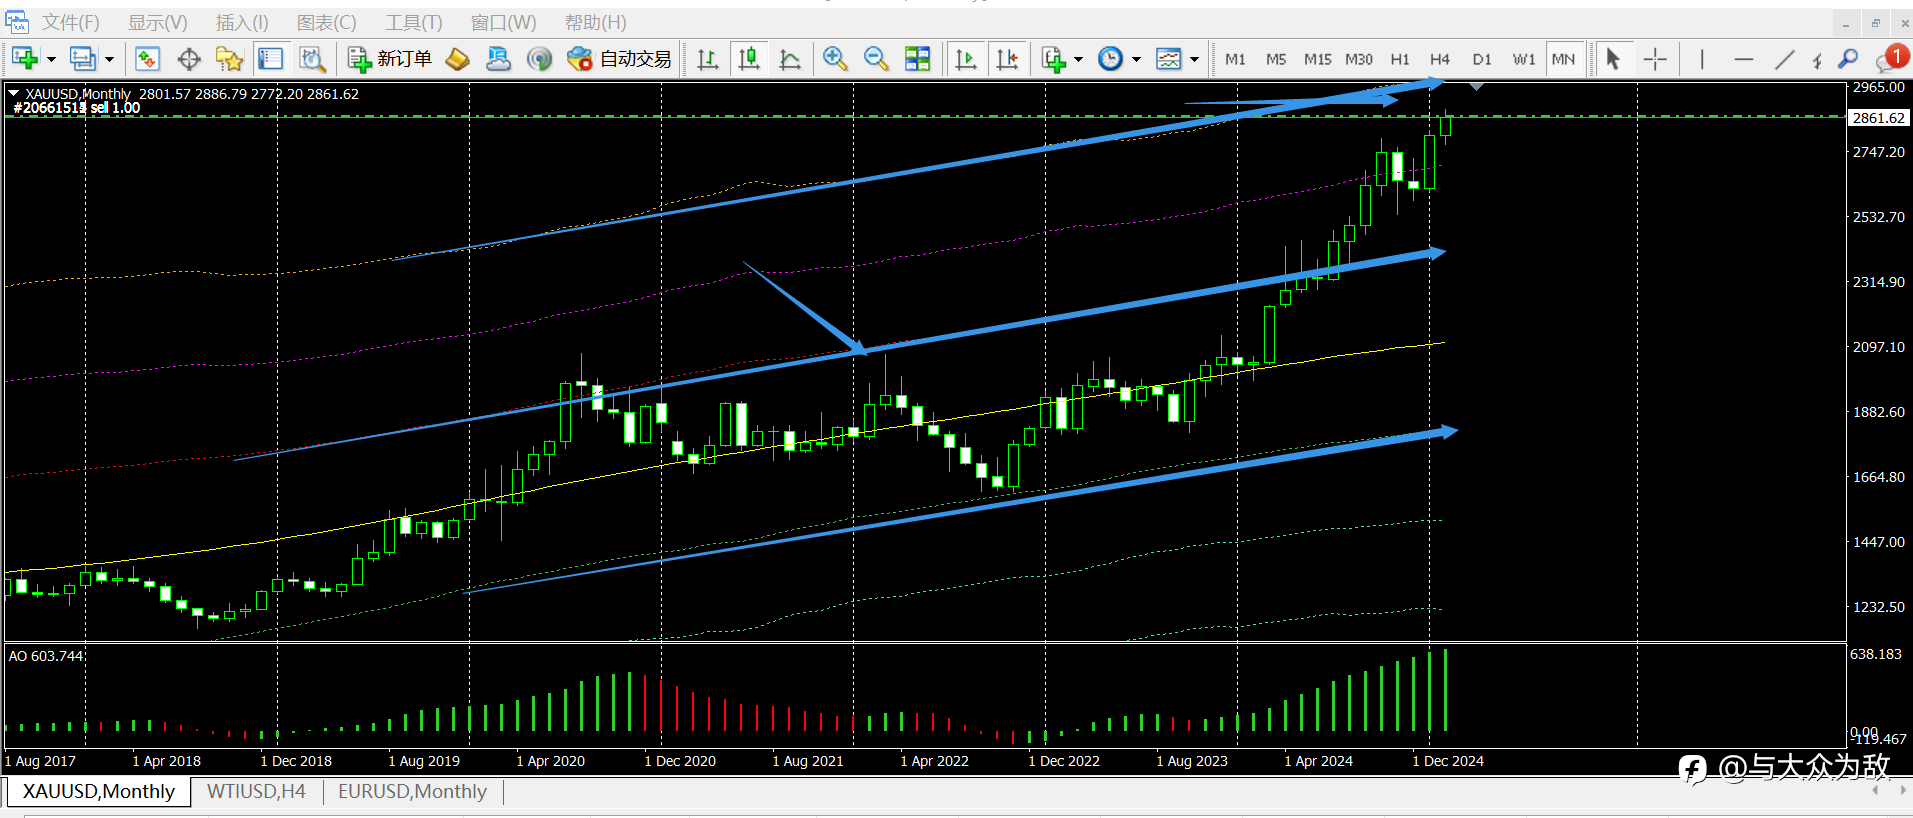The width and height of the screenshot is (1913, 818).
Task: Open the templates dropdown arrow
Action: (x=1194, y=60)
